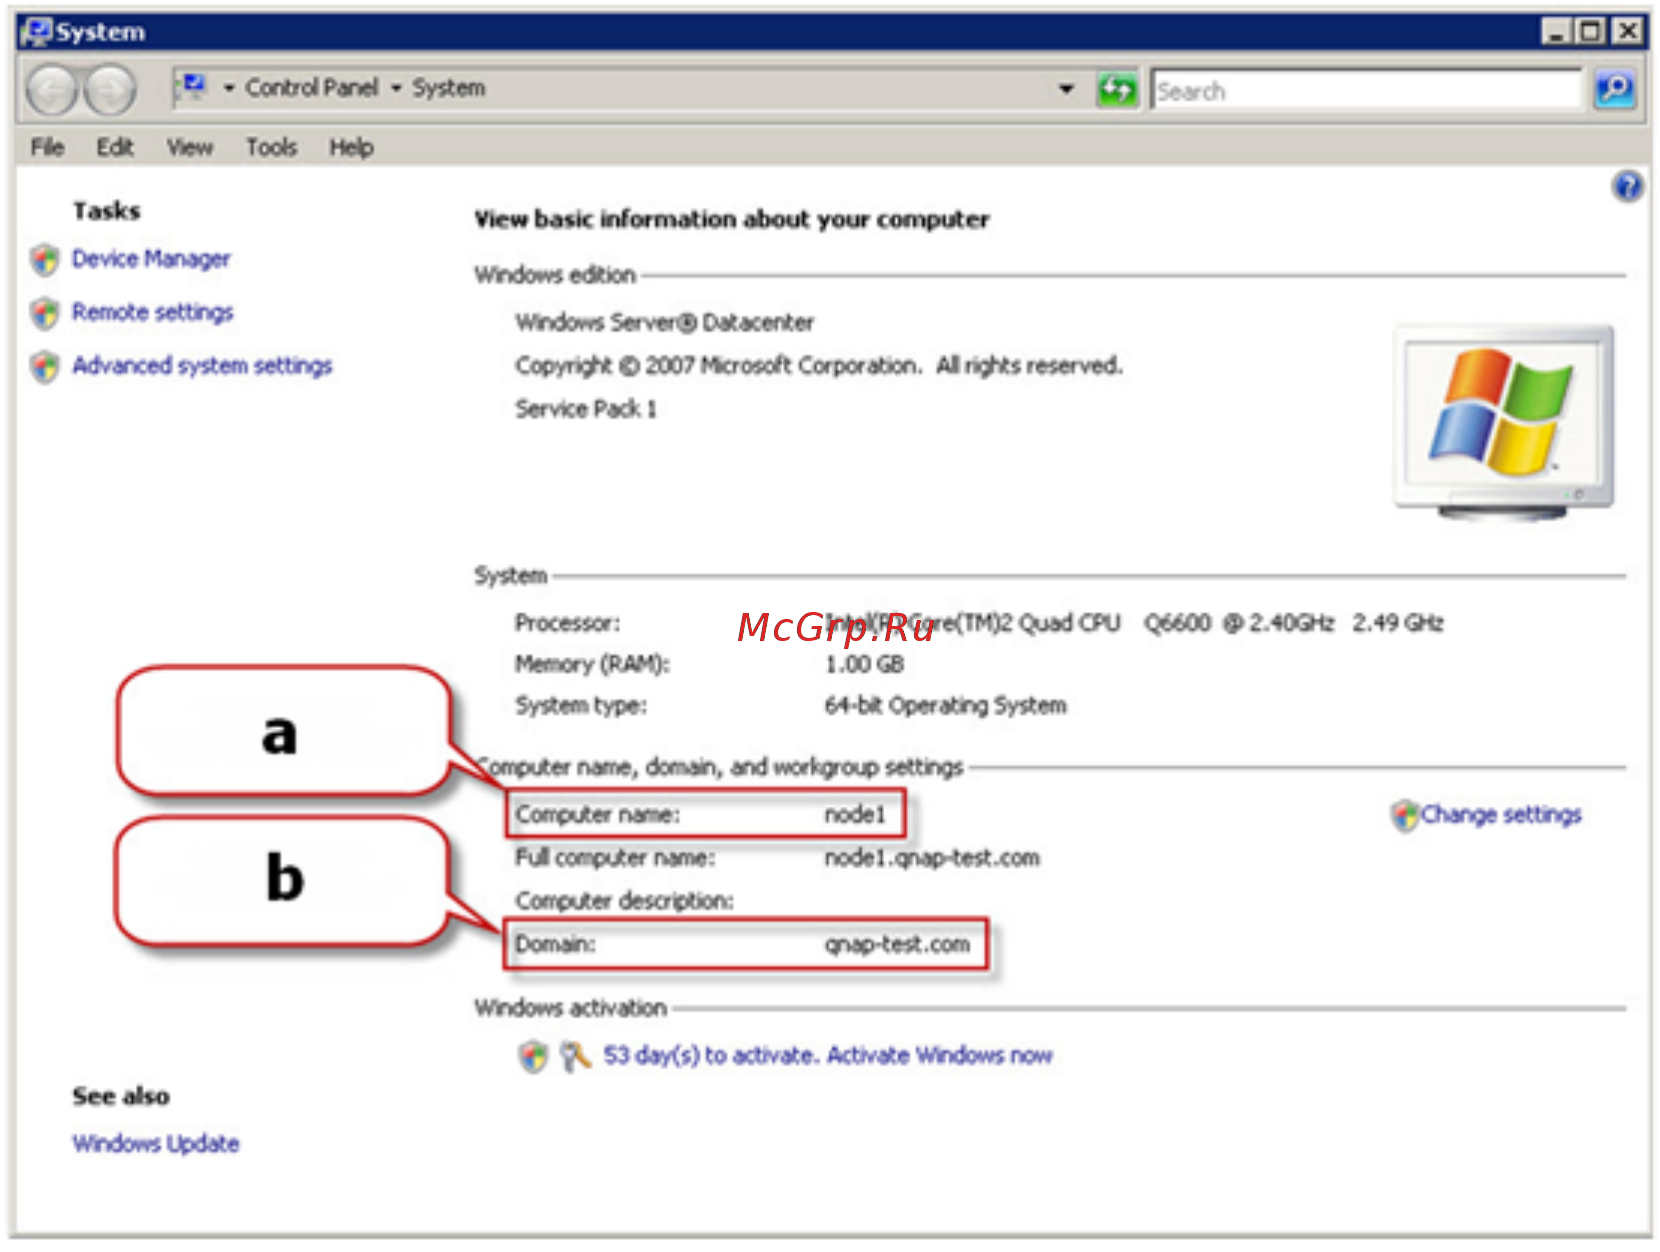Image resolution: width=1660 pixels, height=1252 pixels.
Task: Click the domain value qnap-test.com
Action: tap(897, 944)
